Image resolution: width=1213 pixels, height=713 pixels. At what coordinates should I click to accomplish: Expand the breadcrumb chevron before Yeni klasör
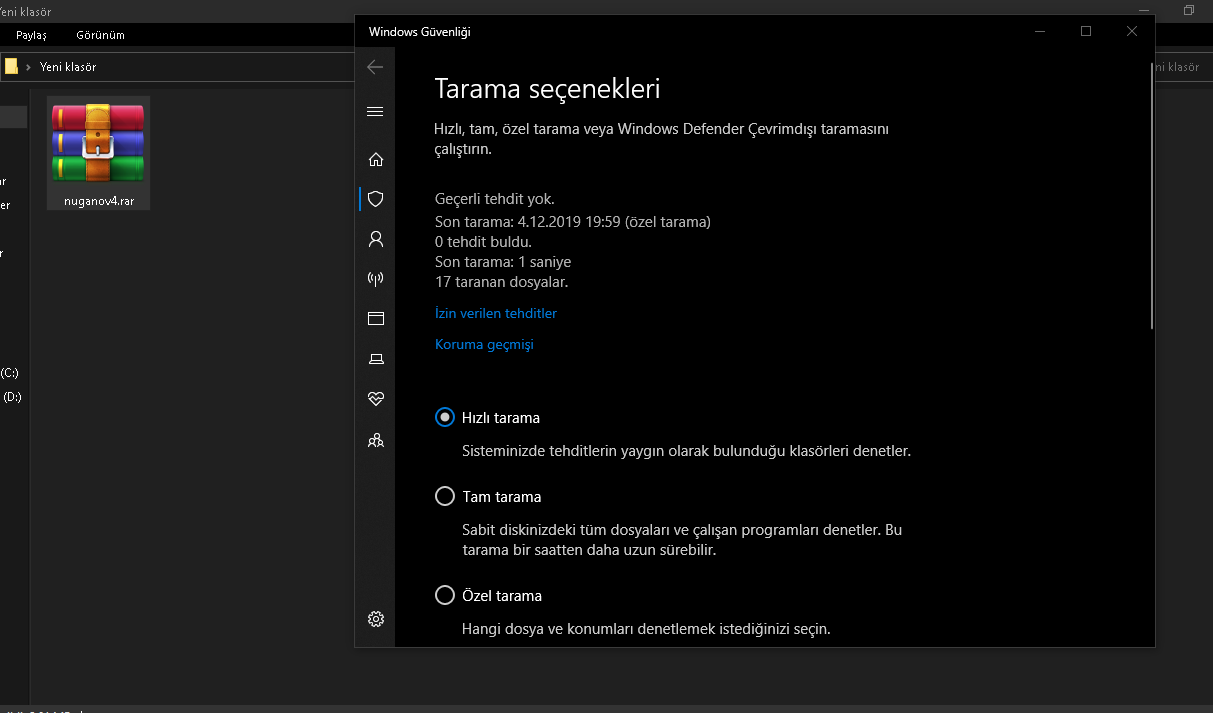tap(28, 67)
